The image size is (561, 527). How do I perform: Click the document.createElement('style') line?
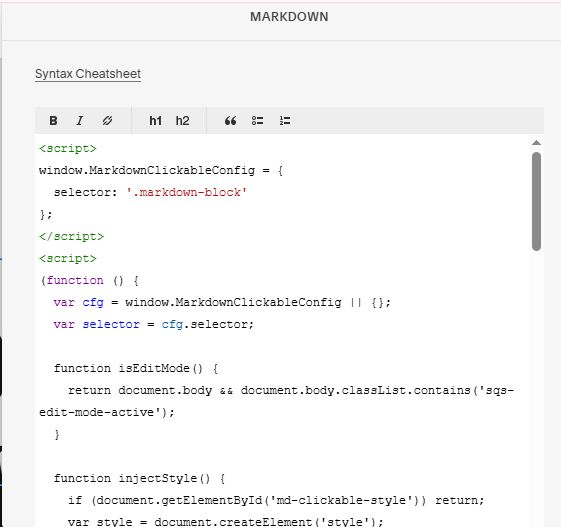tap(225, 522)
